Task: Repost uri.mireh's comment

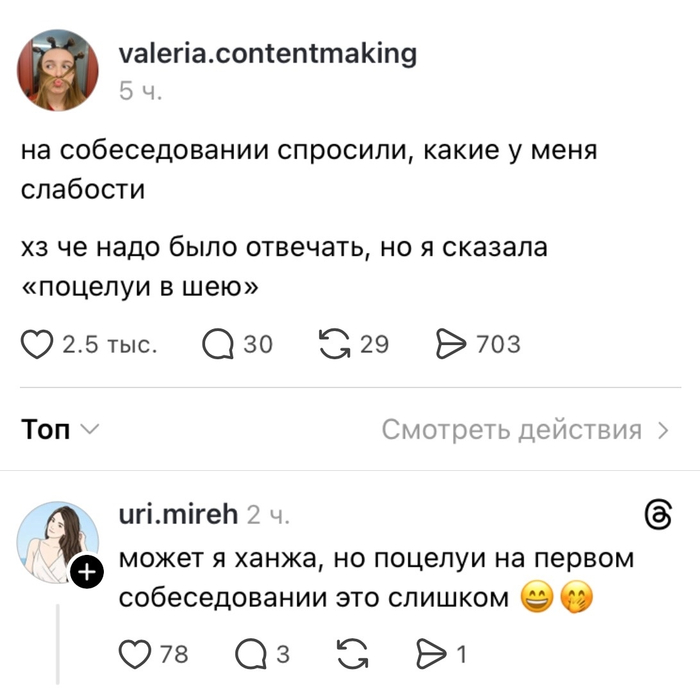Action: coord(353,654)
